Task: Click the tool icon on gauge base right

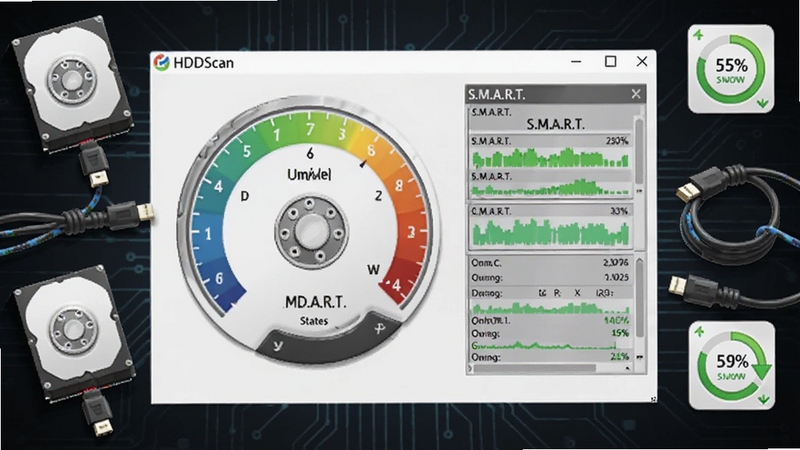Action: coord(379,328)
